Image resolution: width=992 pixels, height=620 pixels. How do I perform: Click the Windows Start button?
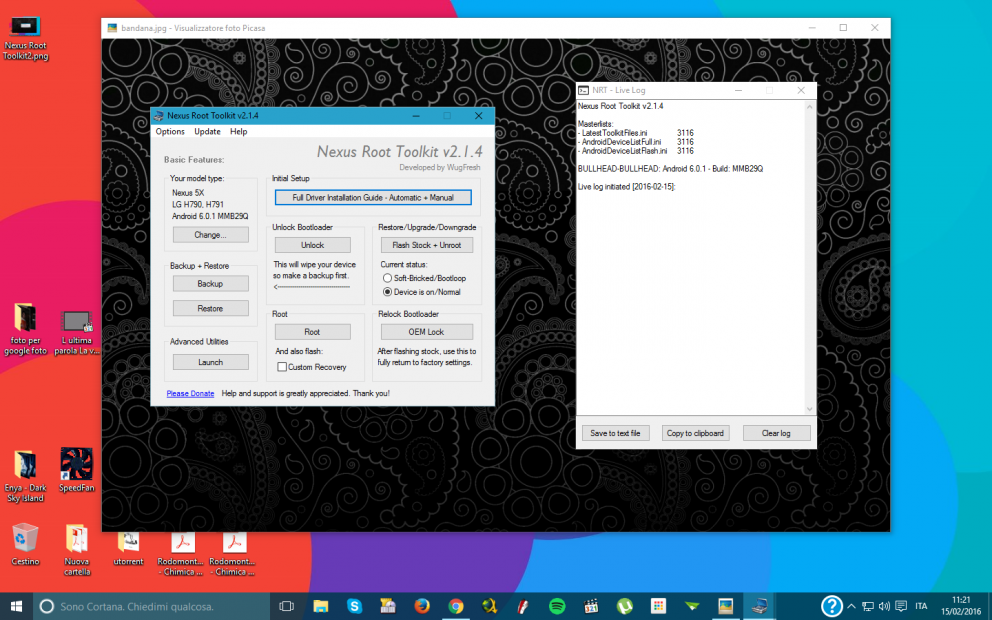click(16, 606)
